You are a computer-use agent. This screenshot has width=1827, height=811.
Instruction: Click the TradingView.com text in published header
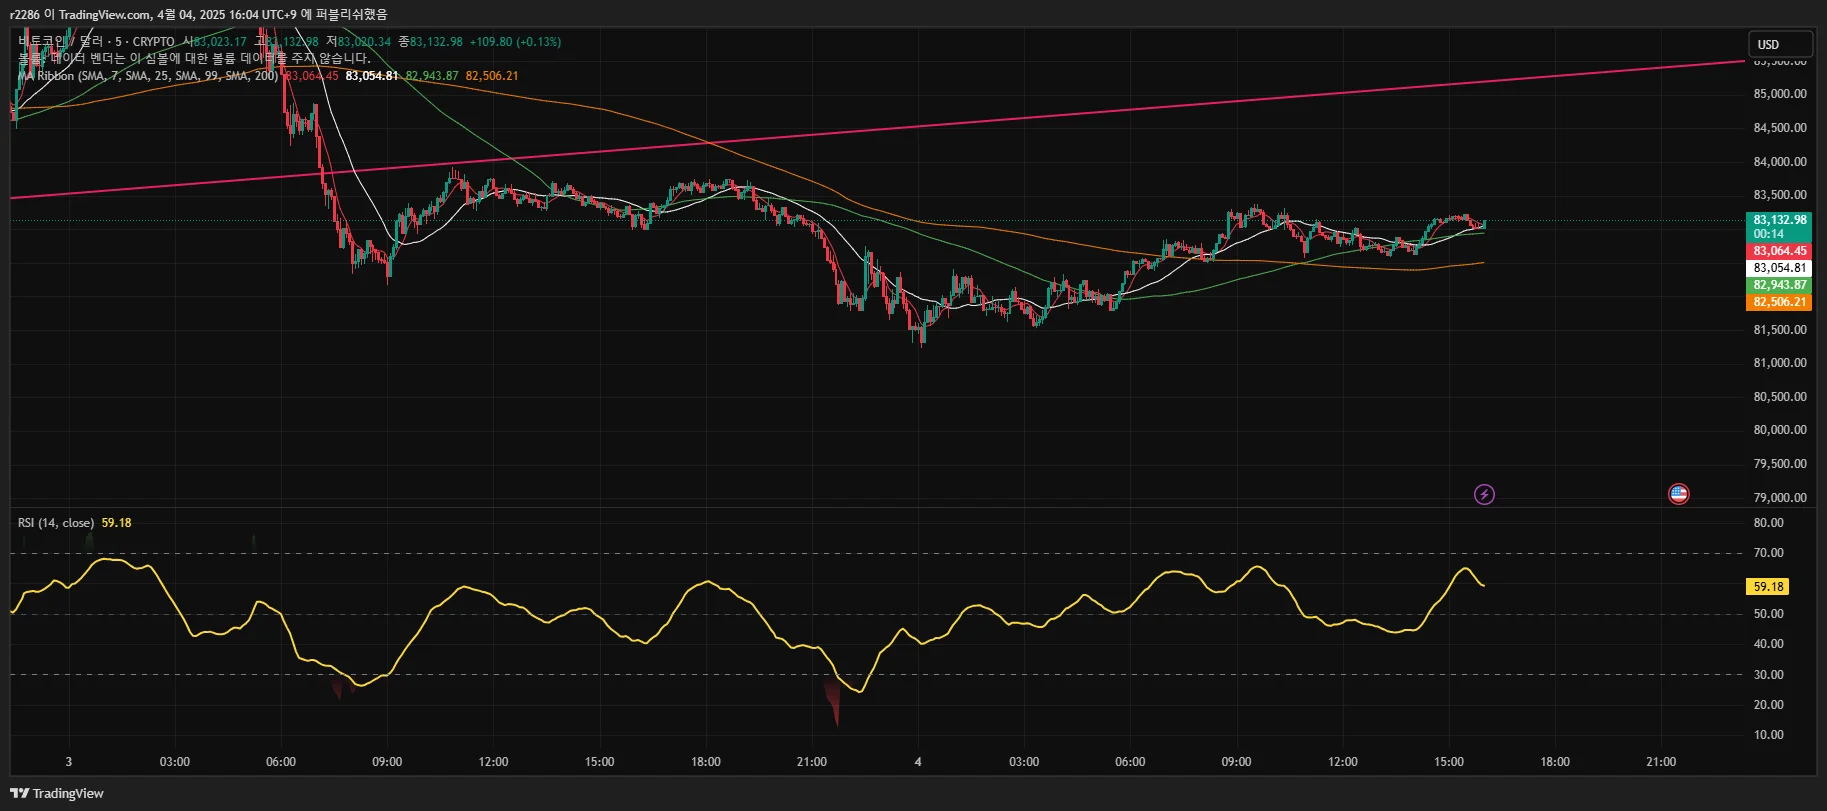point(105,14)
